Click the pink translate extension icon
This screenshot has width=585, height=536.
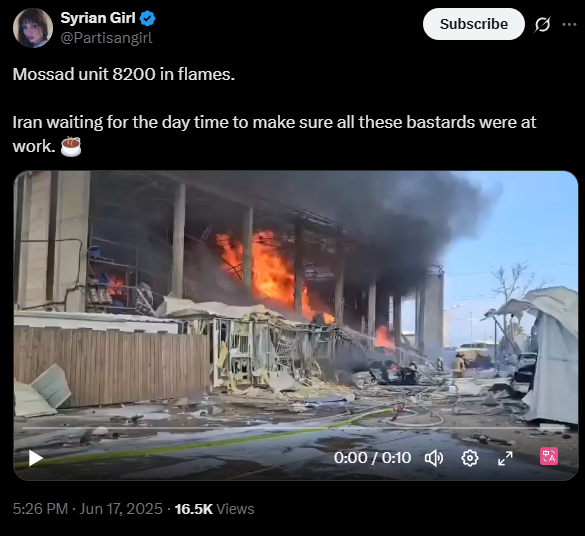[549, 456]
